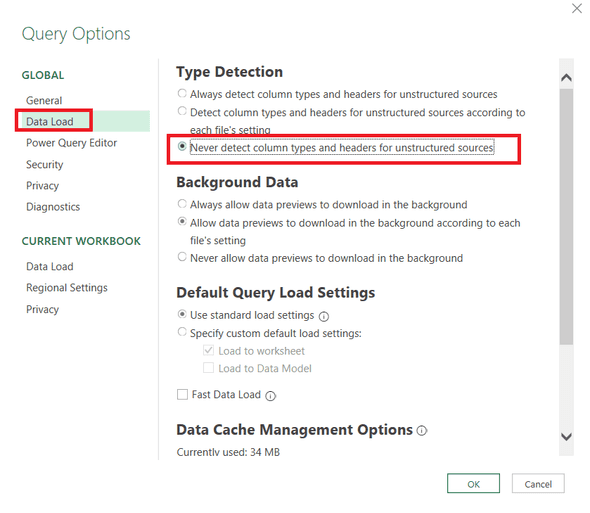Open Power Query Editor settings

pyautogui.click(x=71, y=143)
